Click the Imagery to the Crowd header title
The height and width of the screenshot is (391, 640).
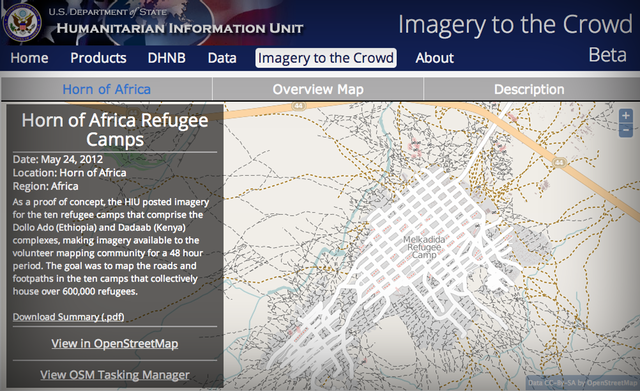click(515, 24)
